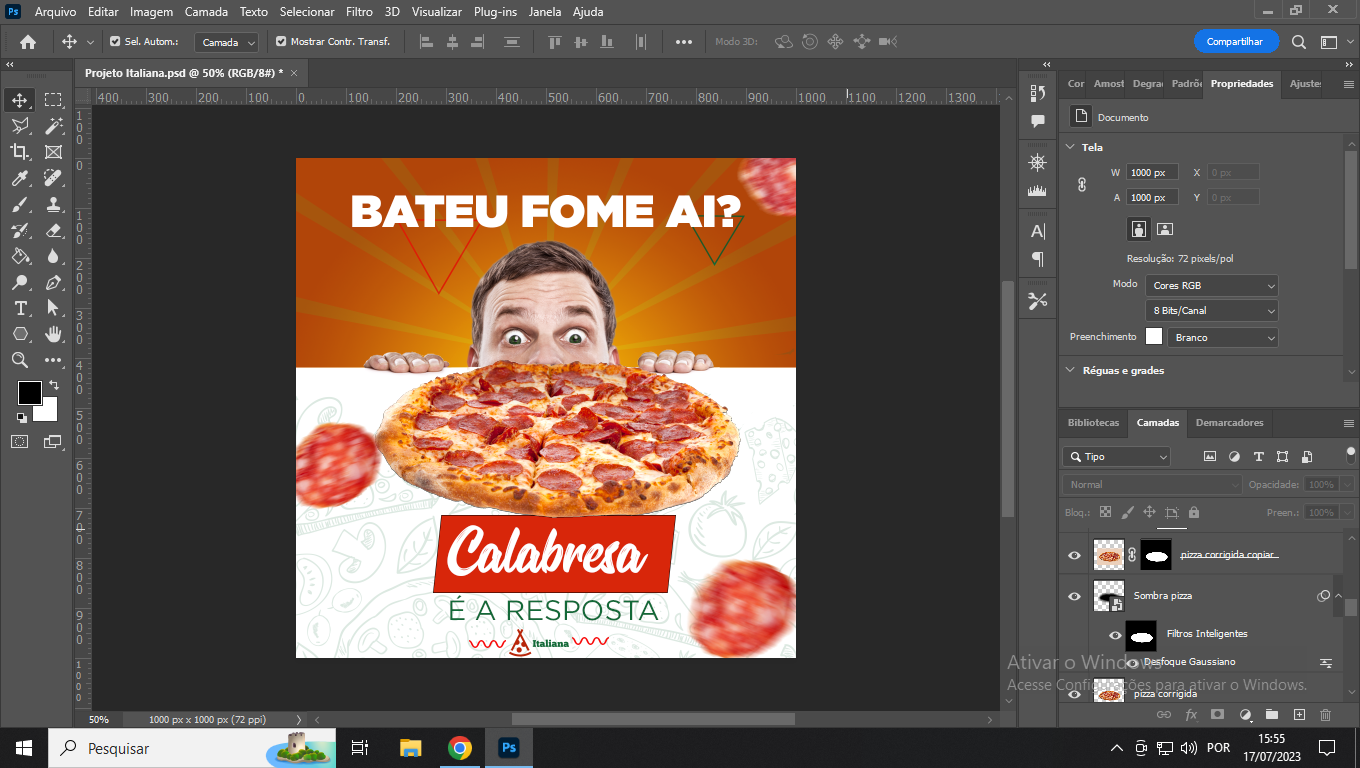1360x768 pixels.
Task: Select the Horizontal Type tool
Action: 20,308
